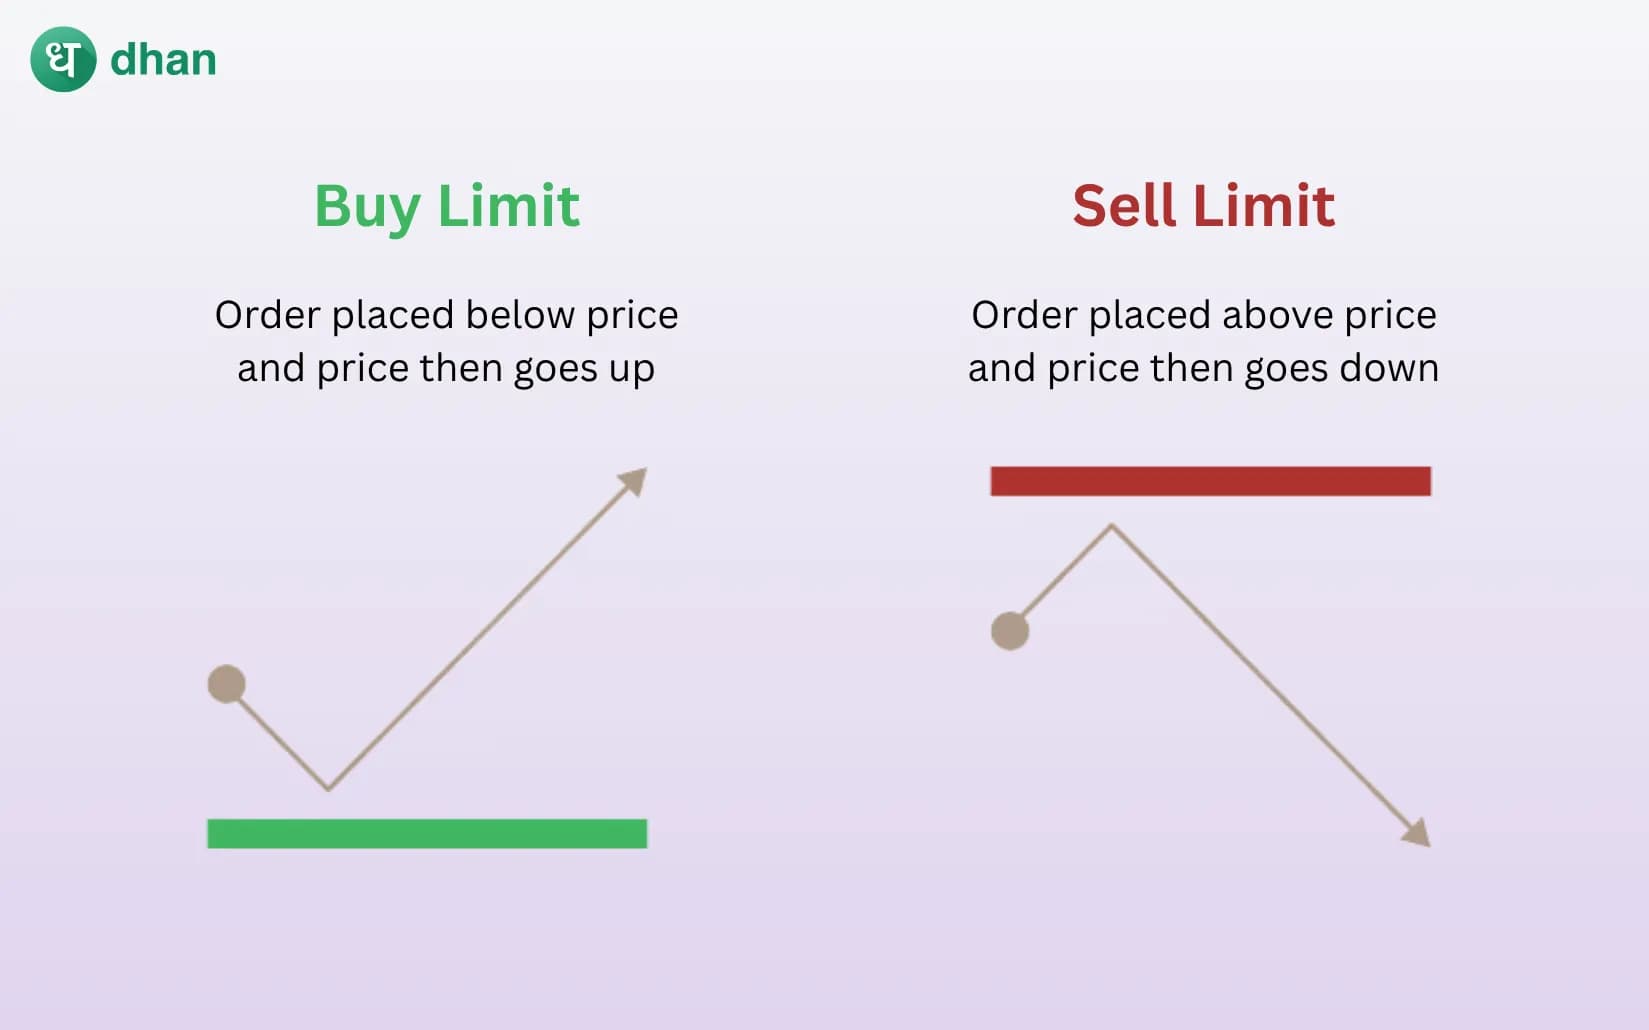
Task: Click the green buy limit bar
Action: pyautogui.click(x=427, y=833)
